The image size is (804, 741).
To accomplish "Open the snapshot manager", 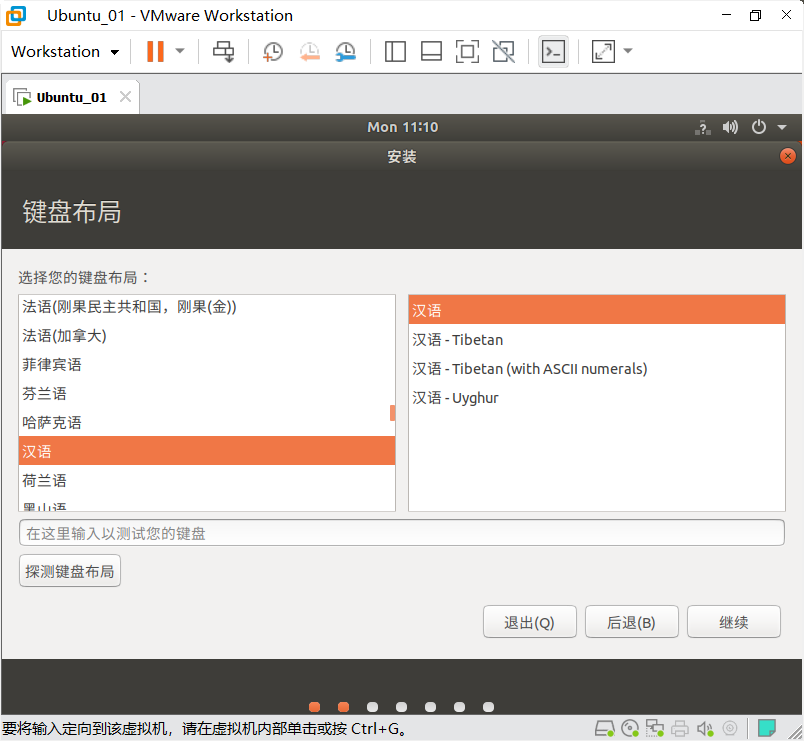I will tap(346, 52).
